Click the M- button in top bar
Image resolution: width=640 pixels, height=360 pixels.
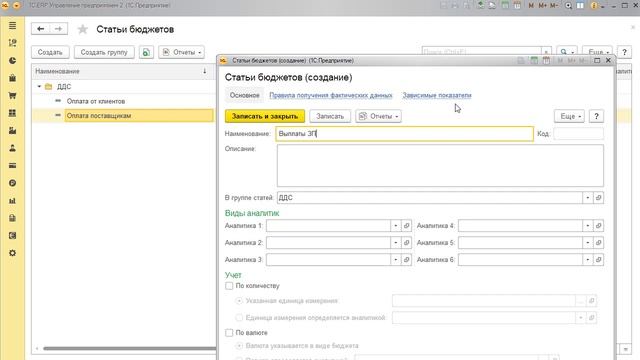553,6
